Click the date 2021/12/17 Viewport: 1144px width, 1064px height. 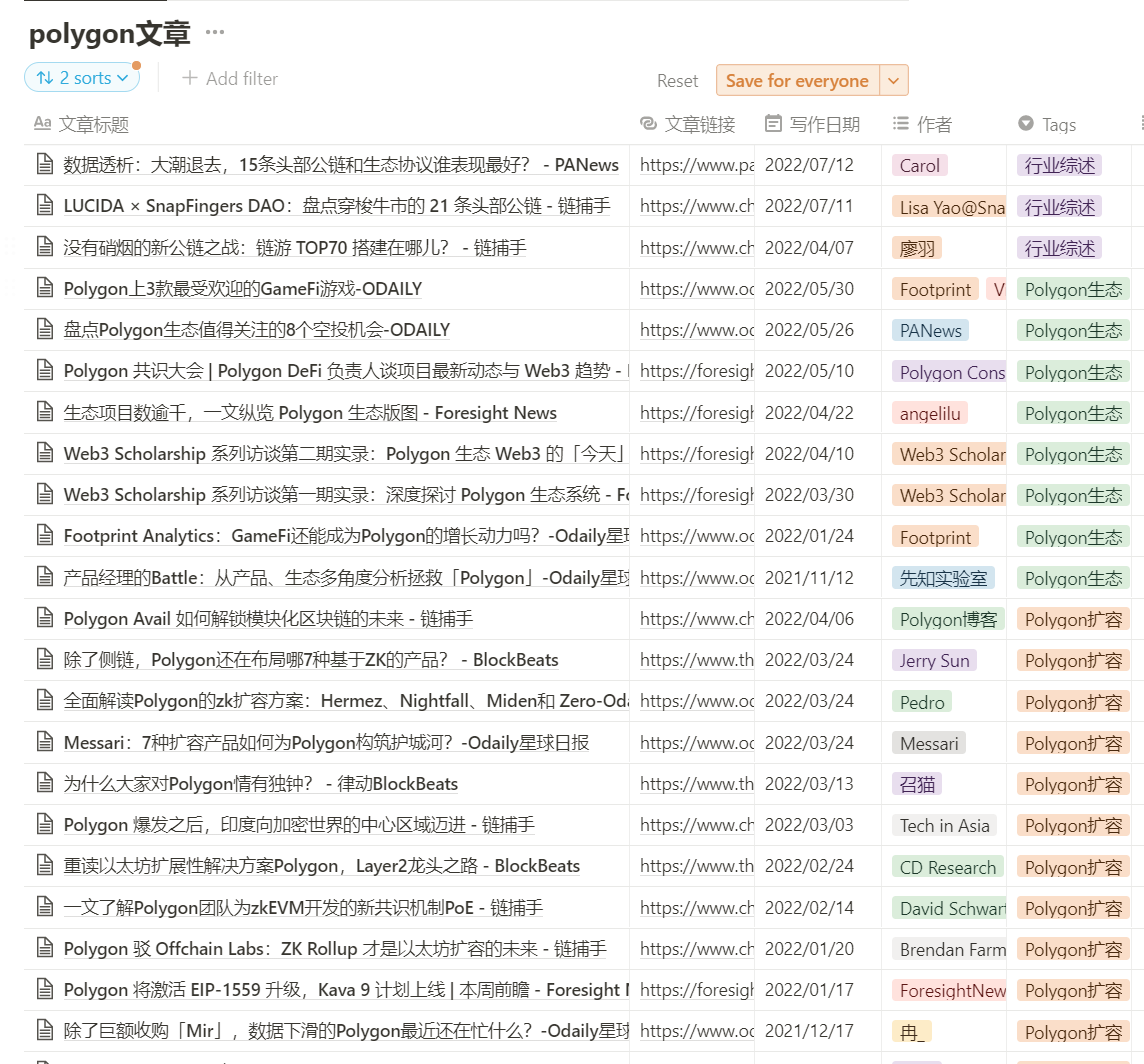[809, 1031]
